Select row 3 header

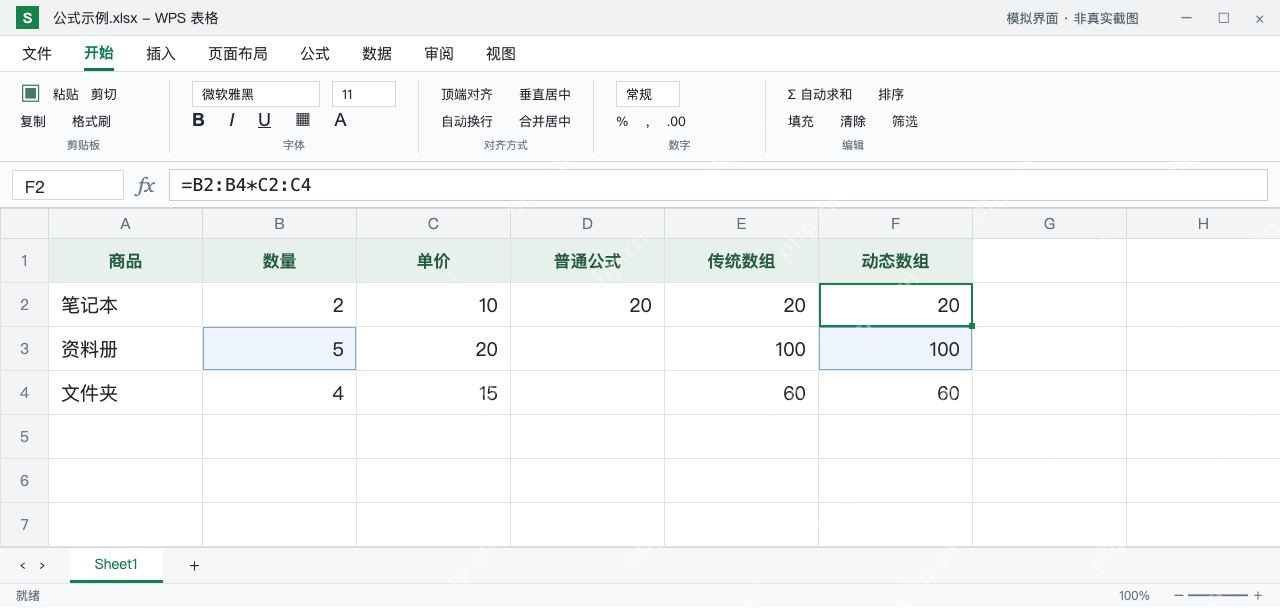[x=24, y=349]
